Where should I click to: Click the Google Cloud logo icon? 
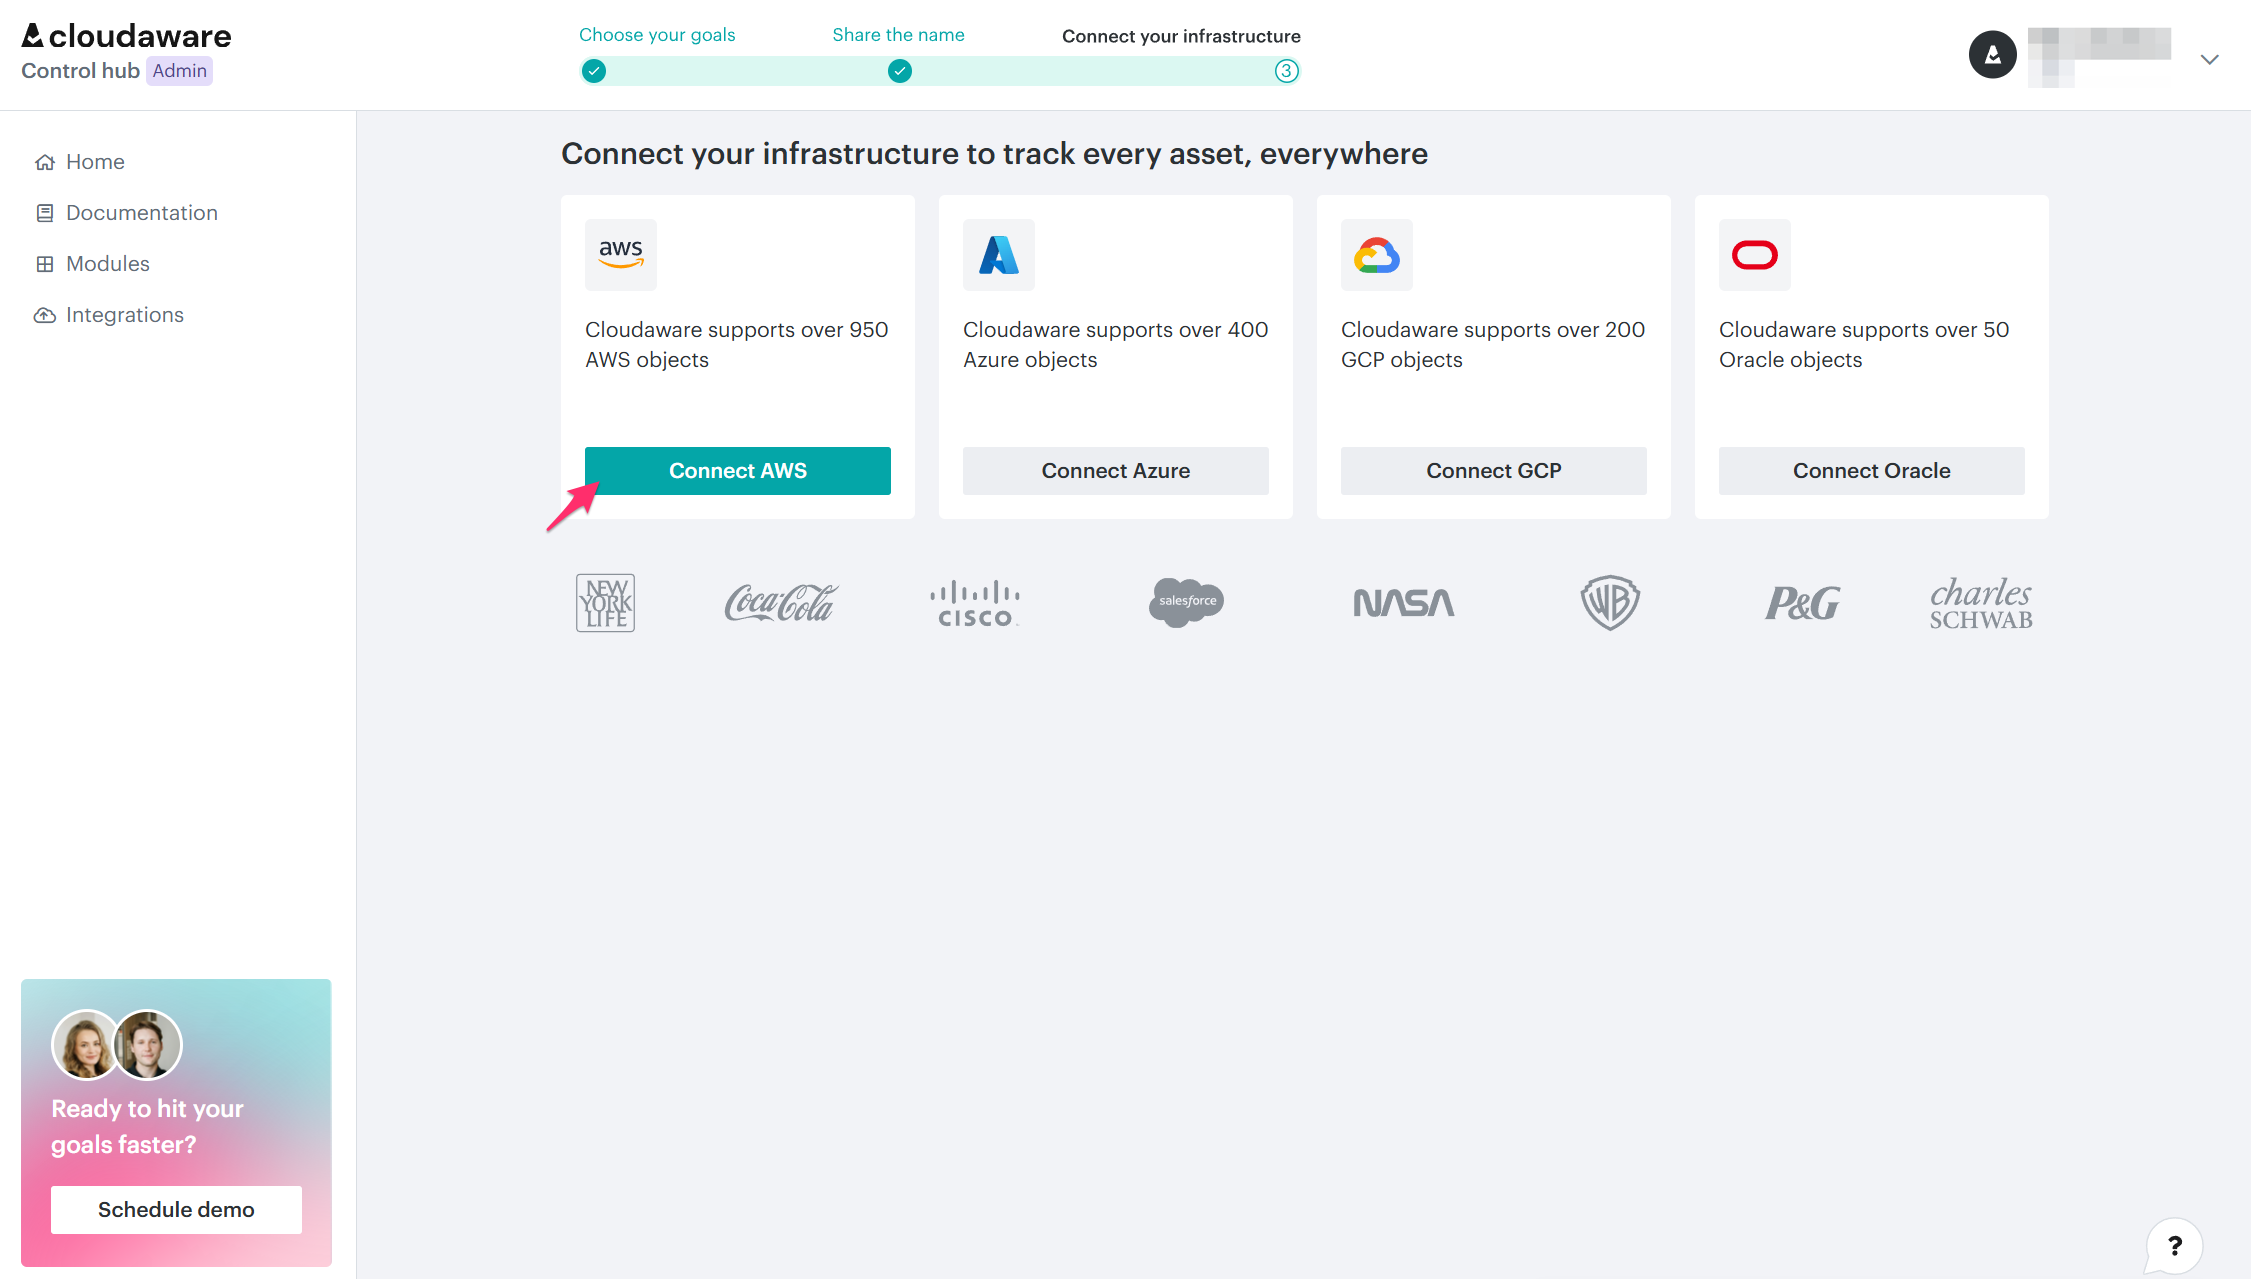(x=1377, y=254)
